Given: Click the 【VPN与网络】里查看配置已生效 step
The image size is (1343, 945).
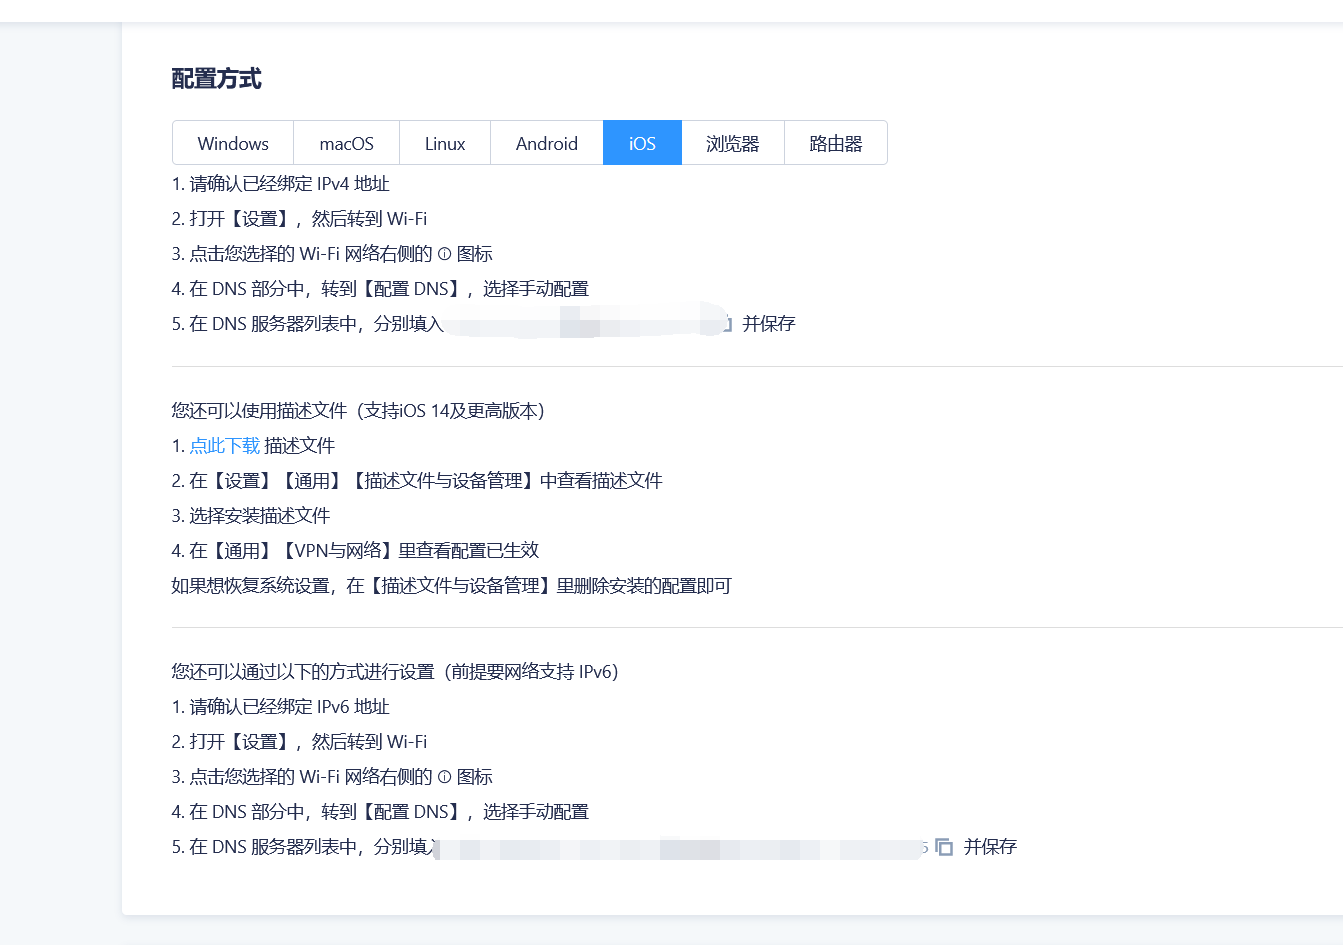Looking at the screenshot, I should 355,551.
